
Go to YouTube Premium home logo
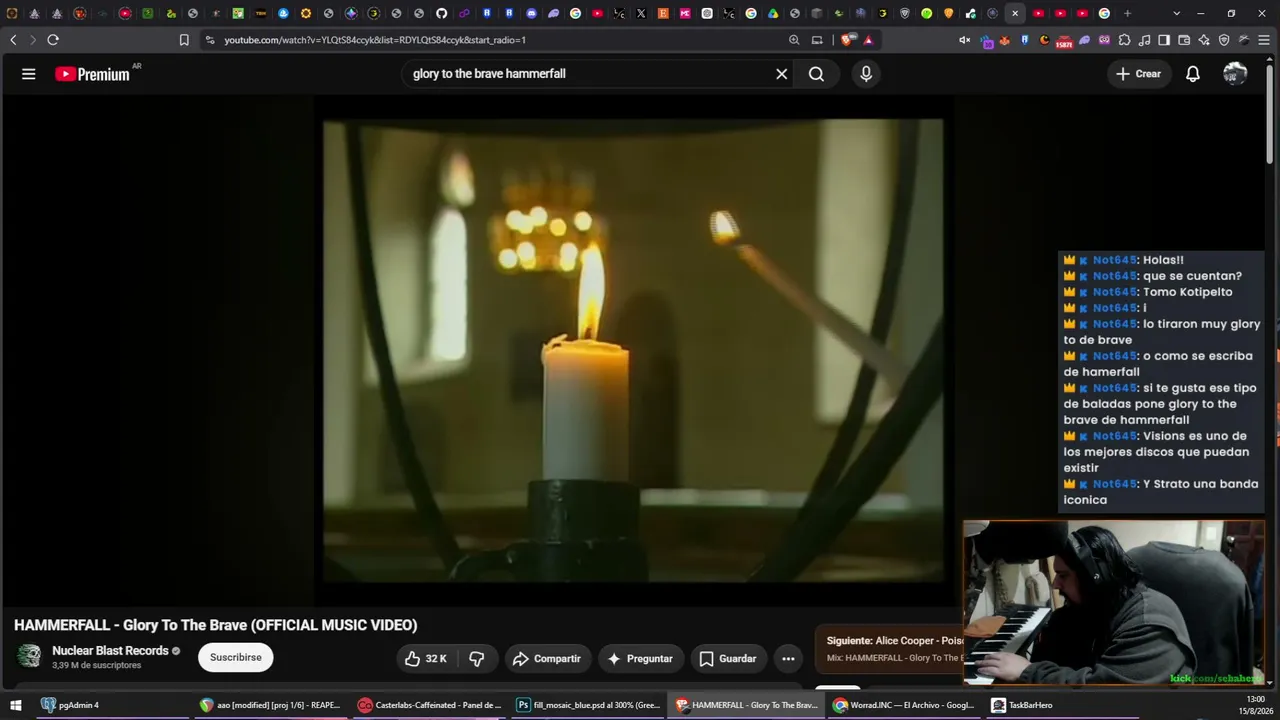[x=92, y=74]
